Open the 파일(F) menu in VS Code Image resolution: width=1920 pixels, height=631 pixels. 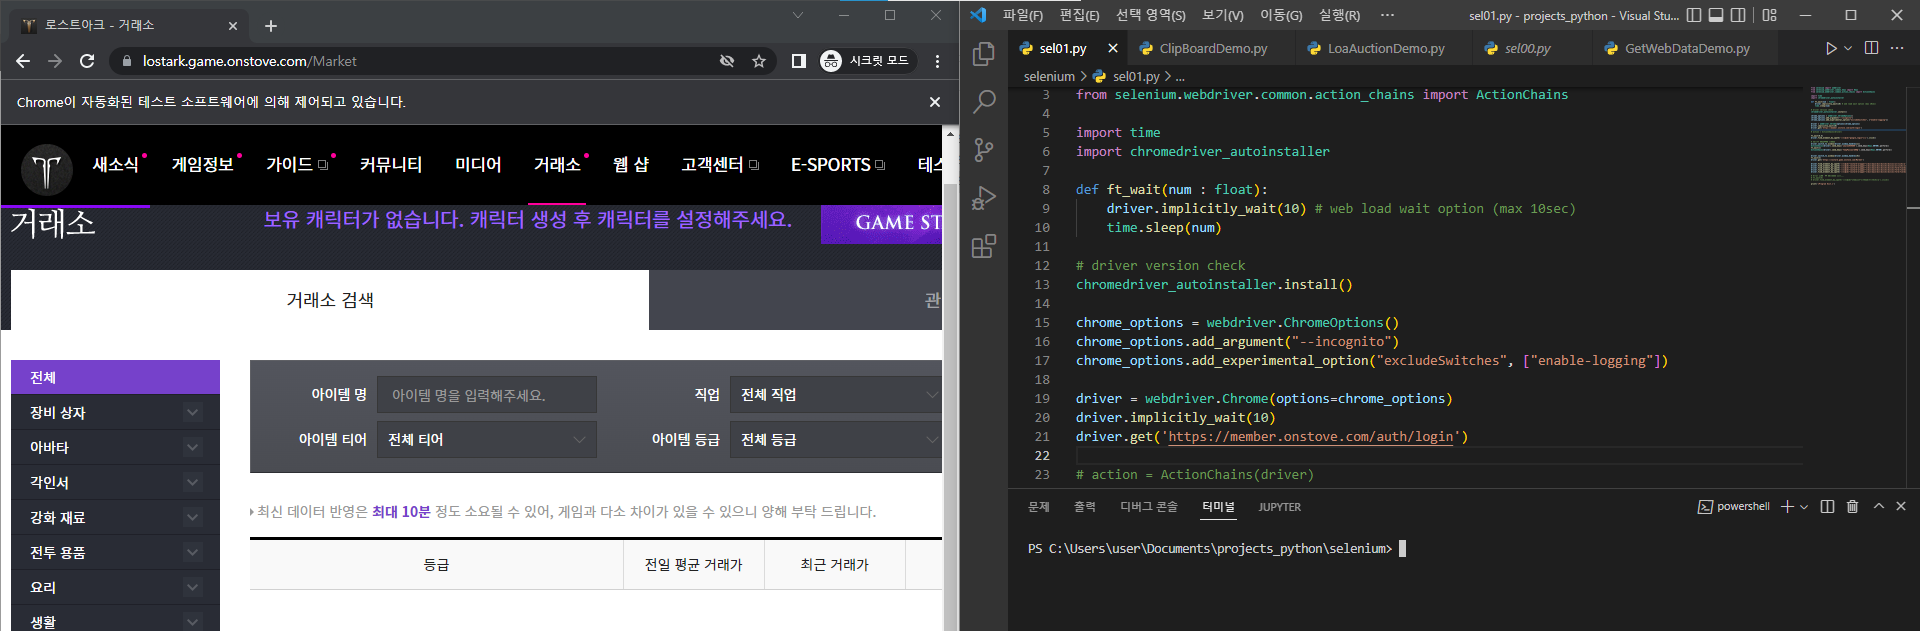(1022, 15)
